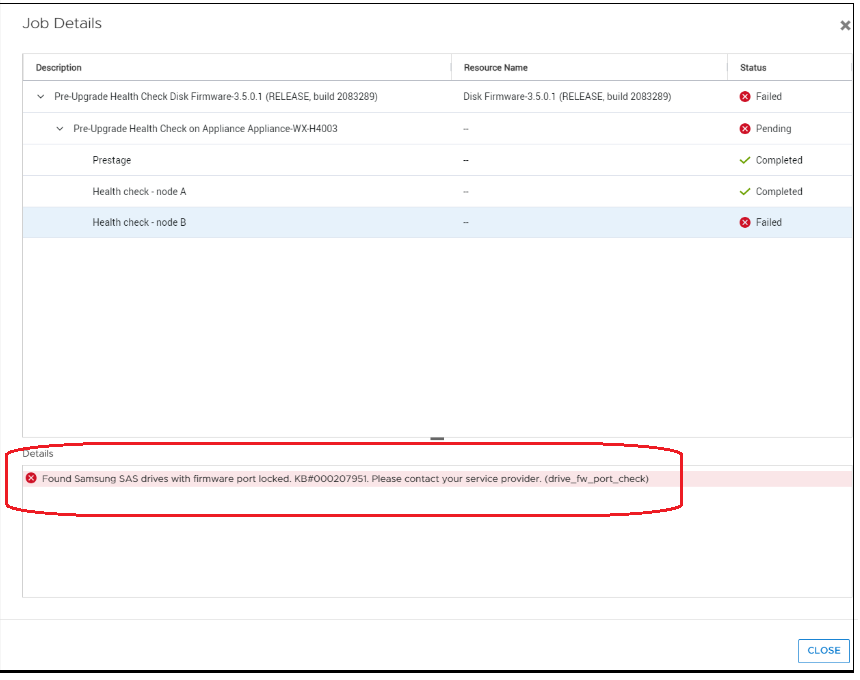
Task: Click the Completed checkmark for Health check node A
Action: (743, 191)
